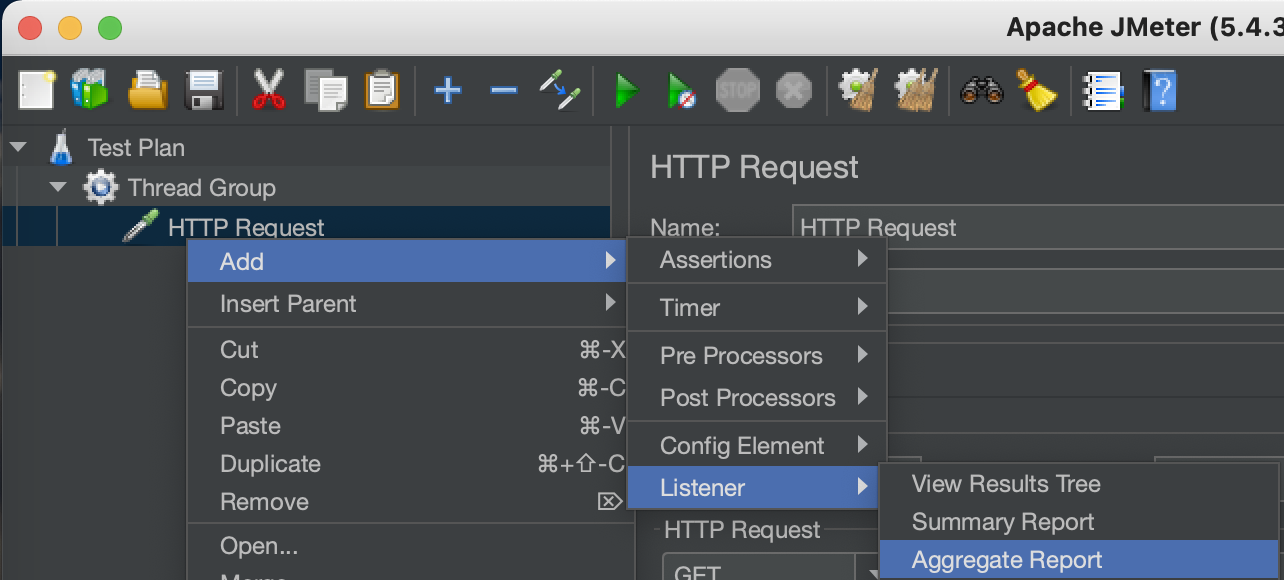Collapse the Thread Group tree node
1284x580 pixels.
pos(58,187)
